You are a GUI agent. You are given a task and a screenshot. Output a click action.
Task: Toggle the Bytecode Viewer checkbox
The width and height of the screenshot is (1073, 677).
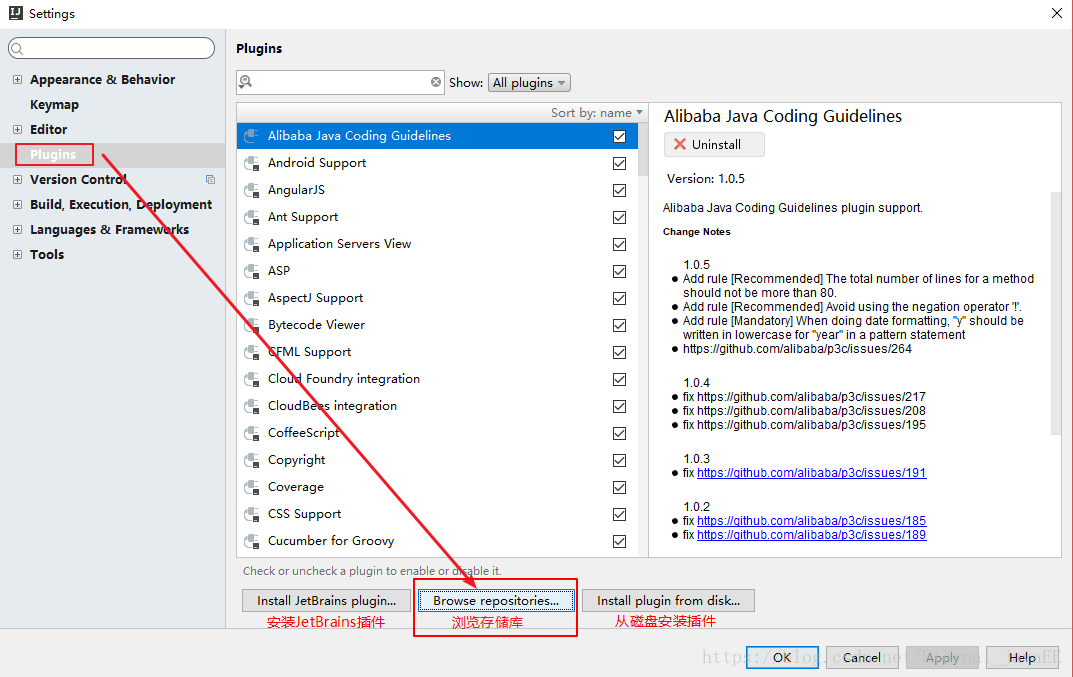coord(619,326)
